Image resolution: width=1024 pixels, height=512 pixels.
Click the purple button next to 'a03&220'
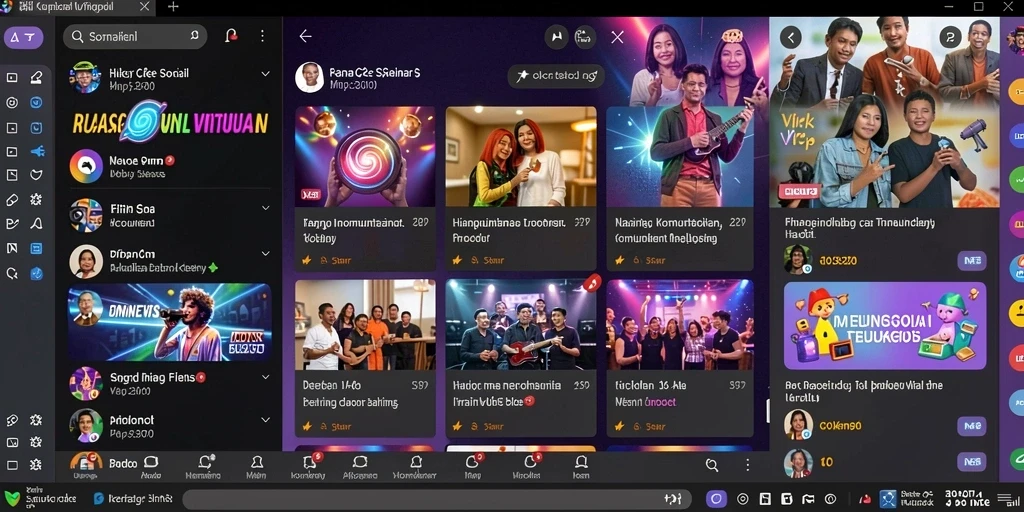coord(971,261)
